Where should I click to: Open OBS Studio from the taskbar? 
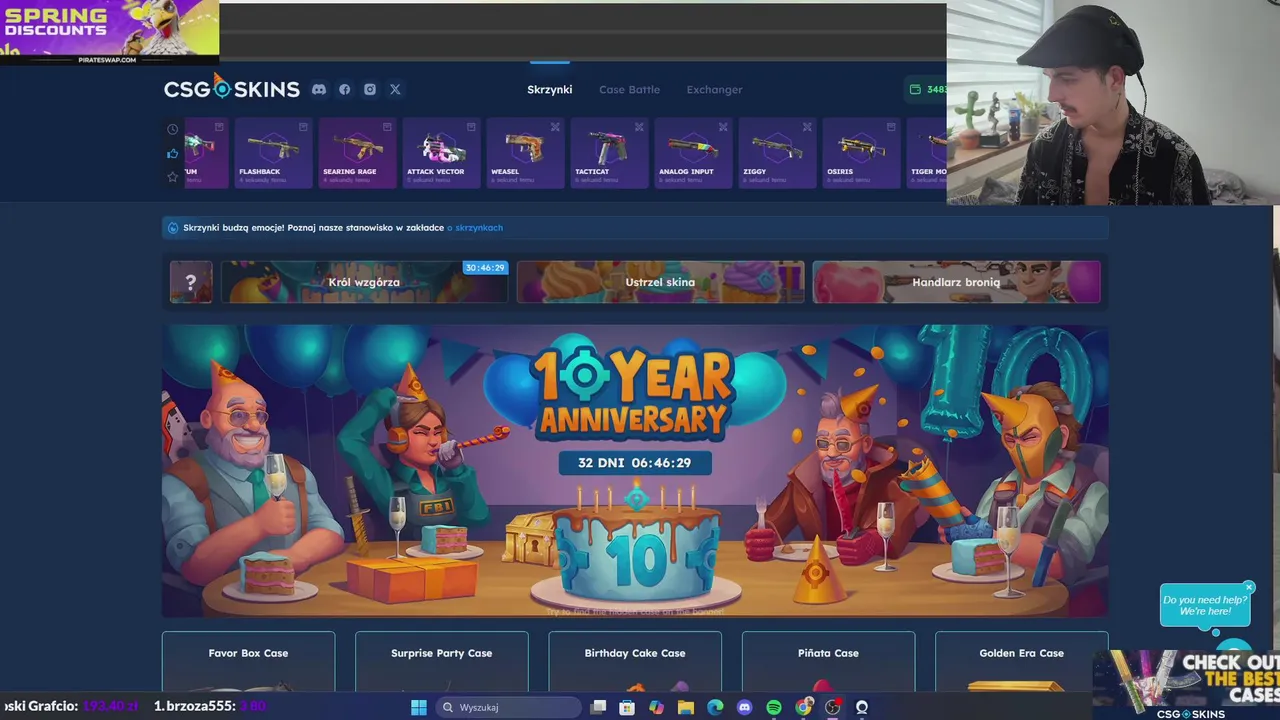(x=833, y=707)
